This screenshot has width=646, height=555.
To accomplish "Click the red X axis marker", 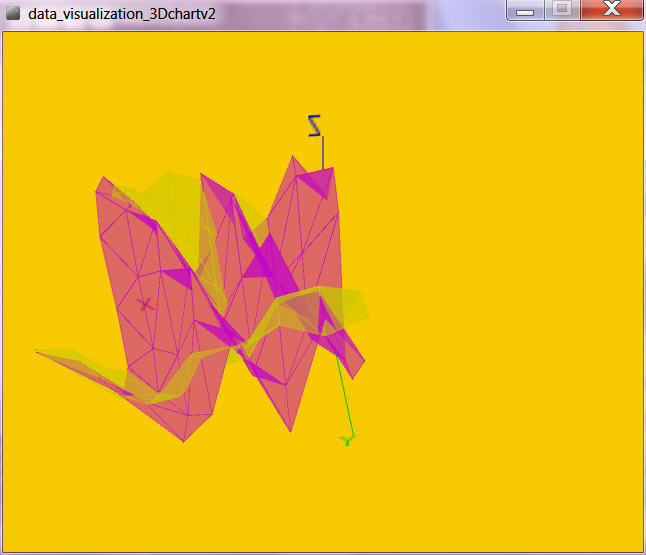I will point(145,303).
